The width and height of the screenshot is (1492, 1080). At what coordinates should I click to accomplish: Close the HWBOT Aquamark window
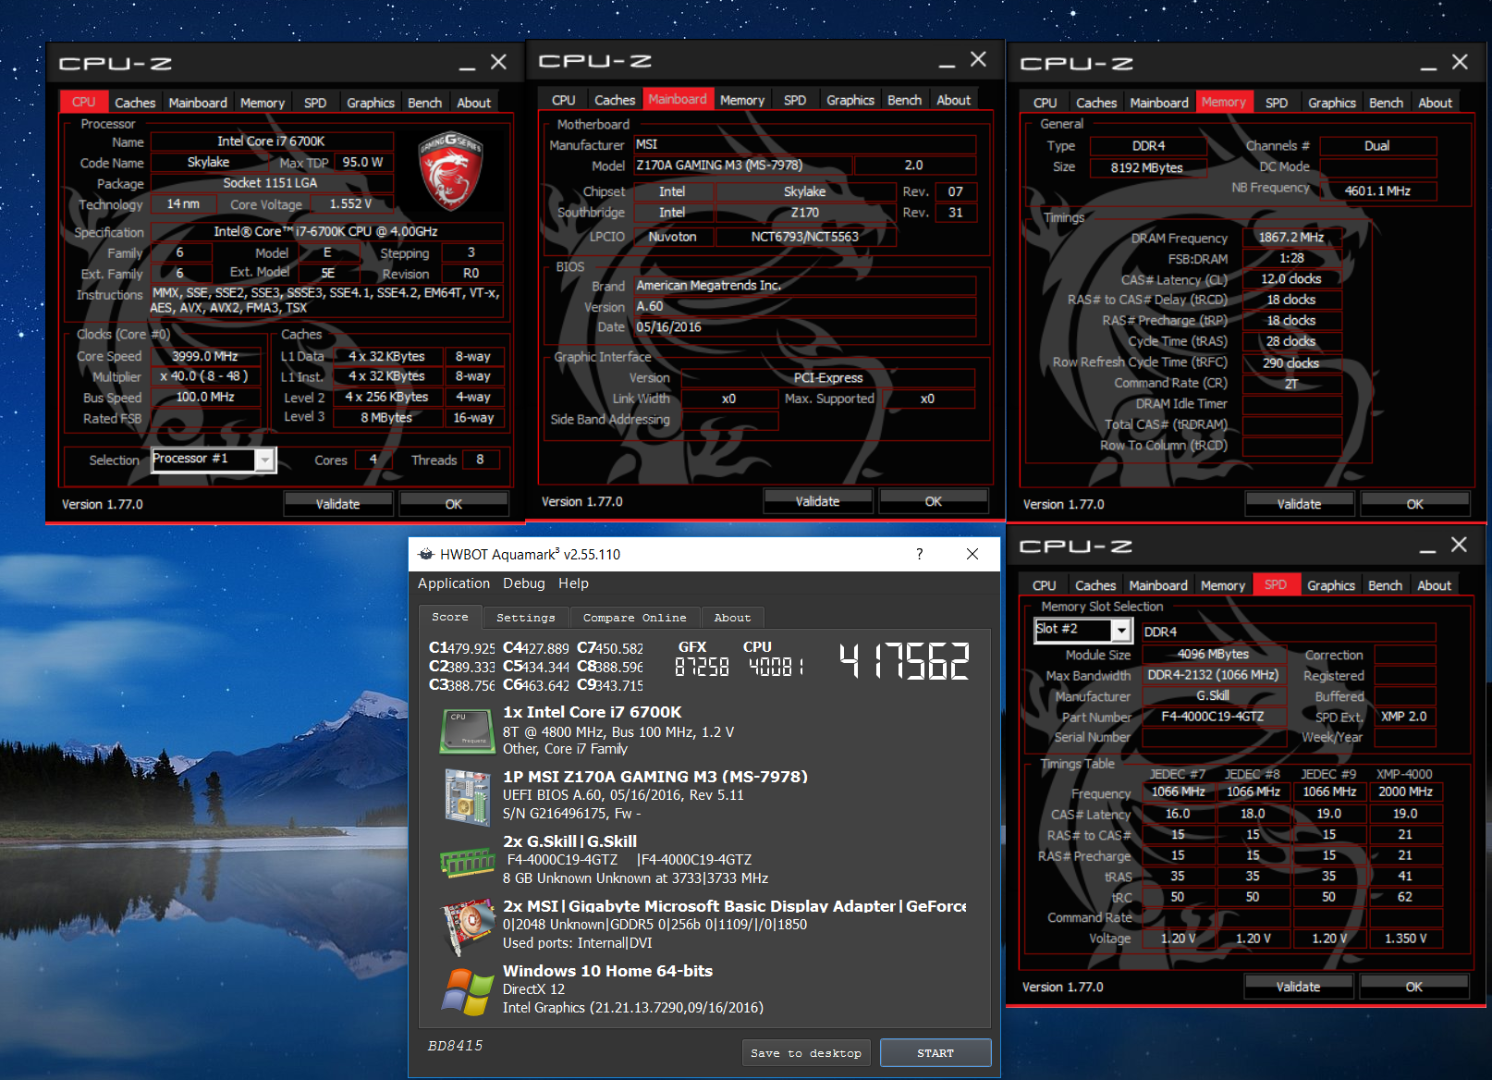pyautogui.click(x=972, y=554)
